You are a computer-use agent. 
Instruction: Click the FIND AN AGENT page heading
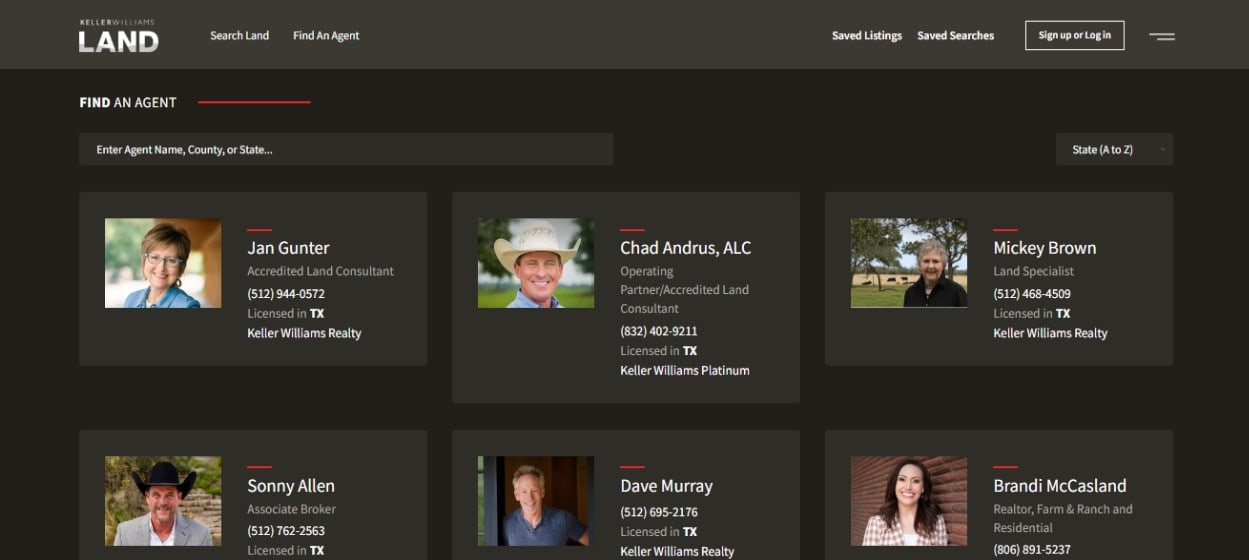[128, 102]
